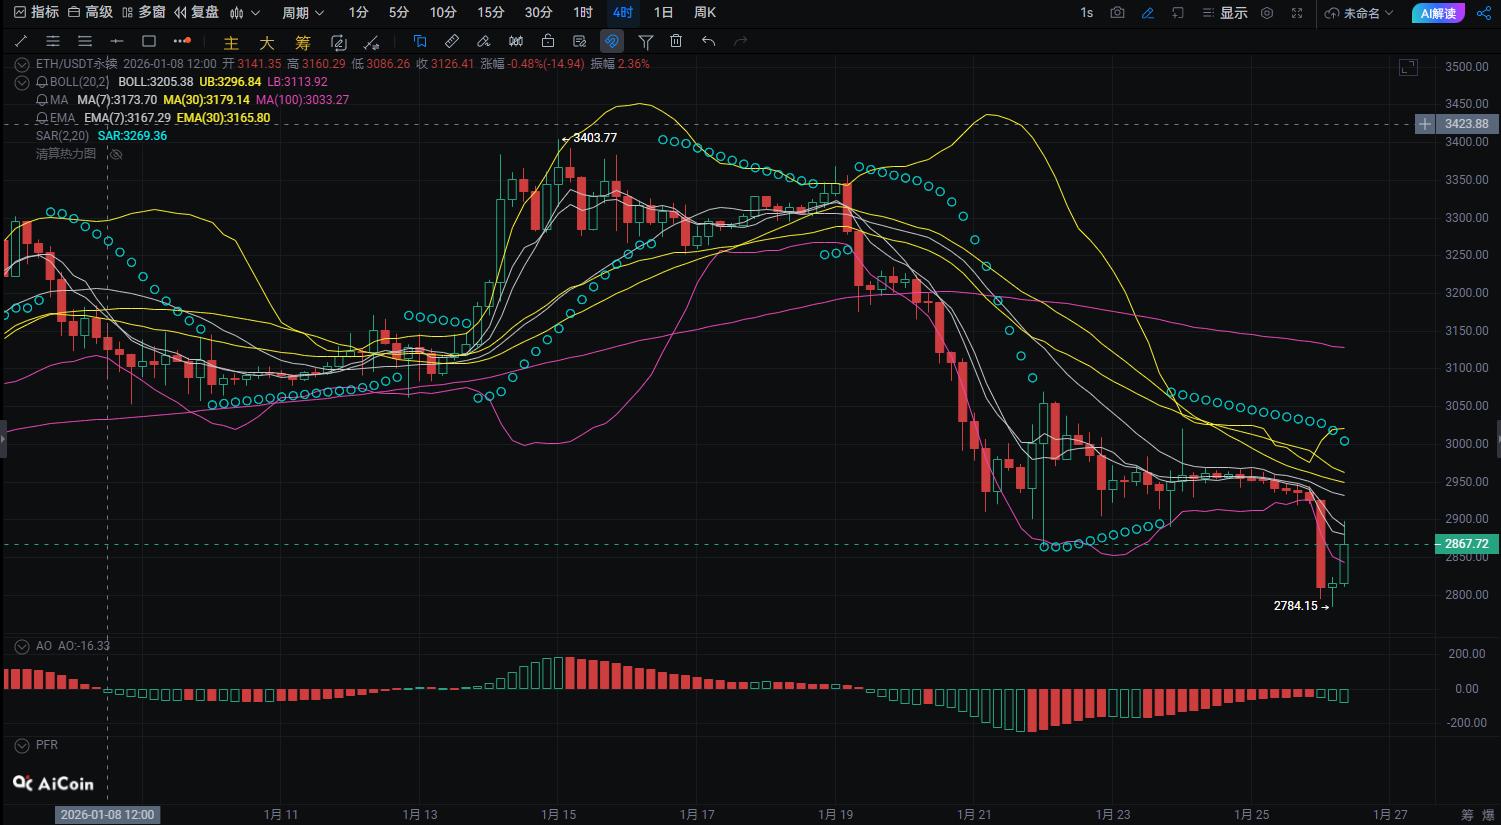The image size is (1501, 825).
Task: Switch to the 15分 timeframe
Action: (x=490, y=13)
